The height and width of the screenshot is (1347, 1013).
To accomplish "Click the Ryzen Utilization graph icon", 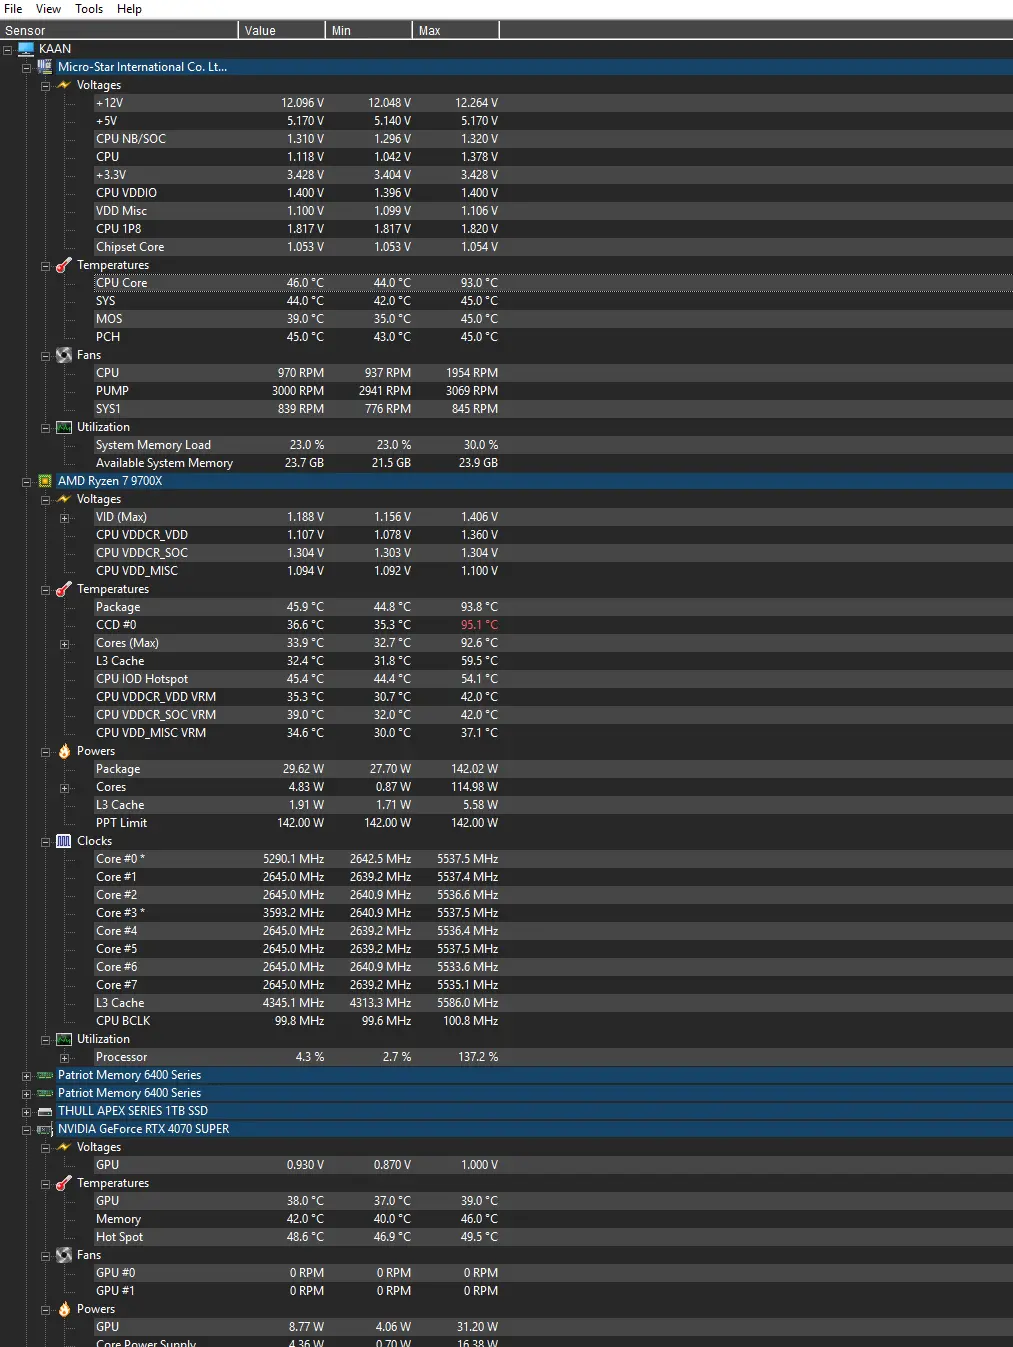I will tap(64, 1039).
